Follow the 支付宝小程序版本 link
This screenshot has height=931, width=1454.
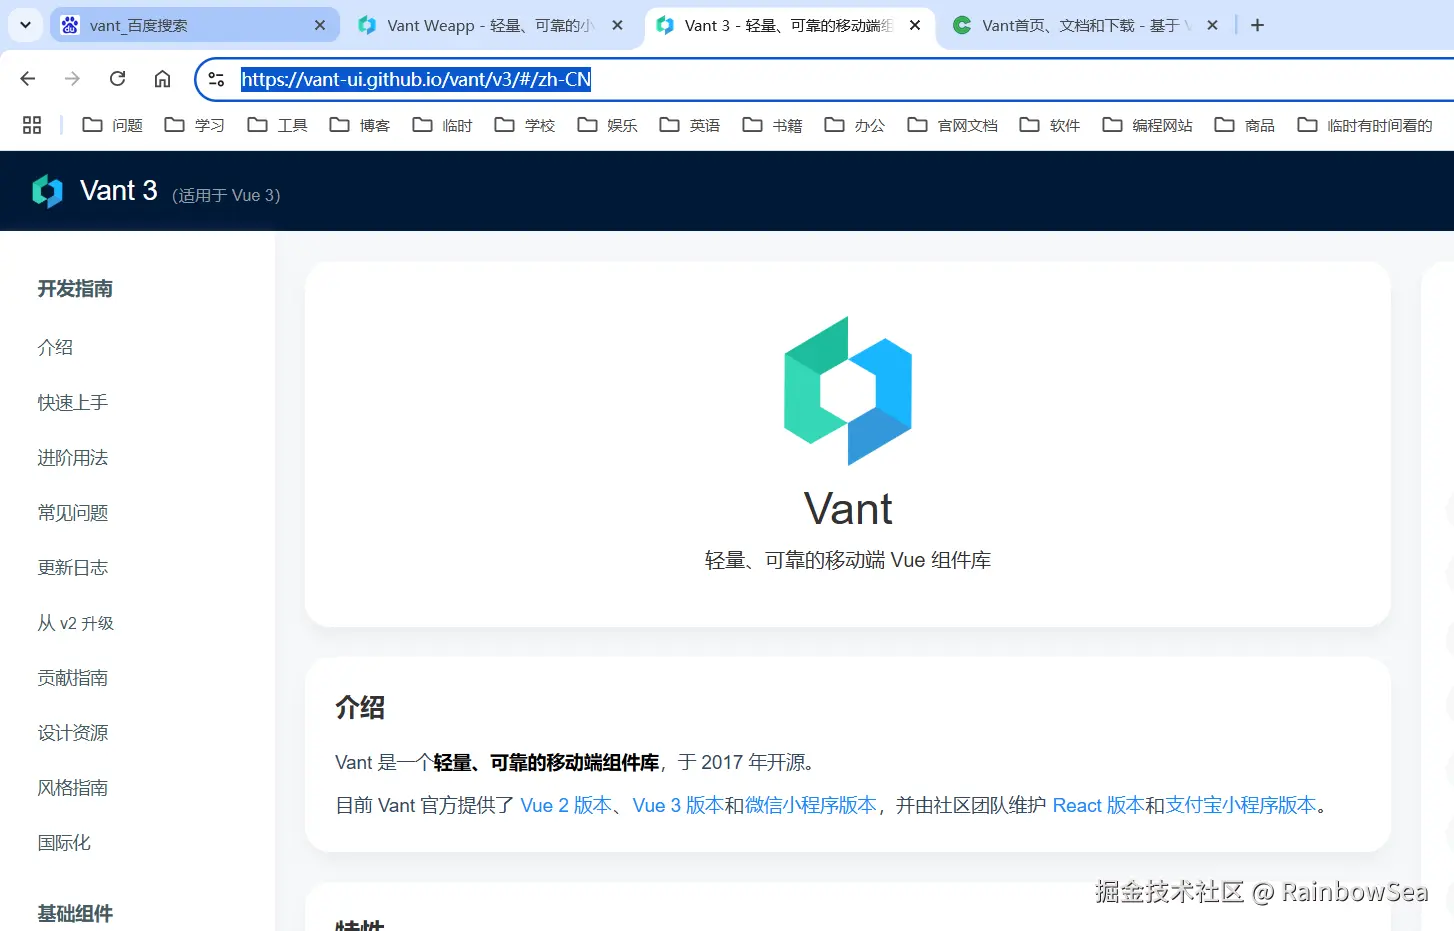pos(1241,805)
